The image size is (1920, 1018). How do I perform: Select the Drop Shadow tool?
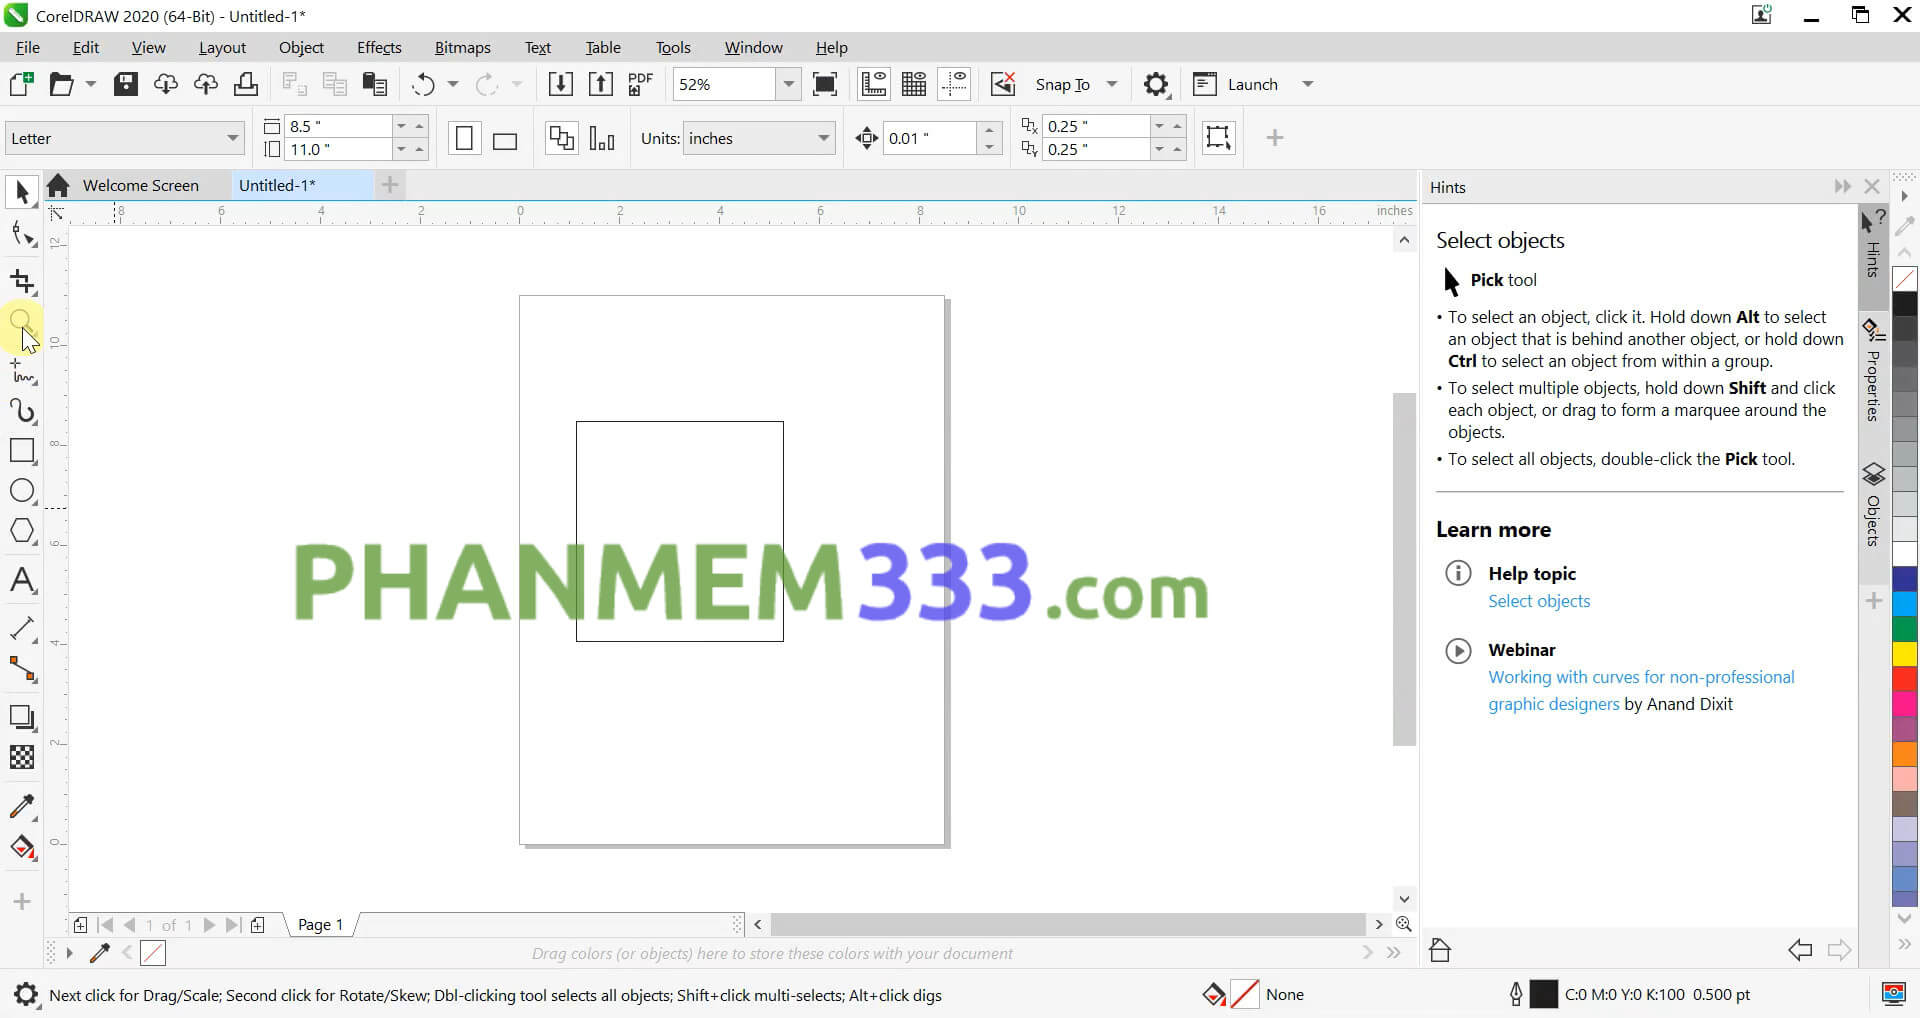coord(22,717)
